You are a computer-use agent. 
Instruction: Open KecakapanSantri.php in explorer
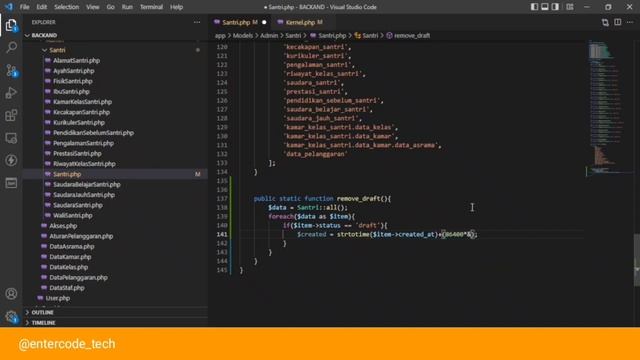click(x=81, y=112)
